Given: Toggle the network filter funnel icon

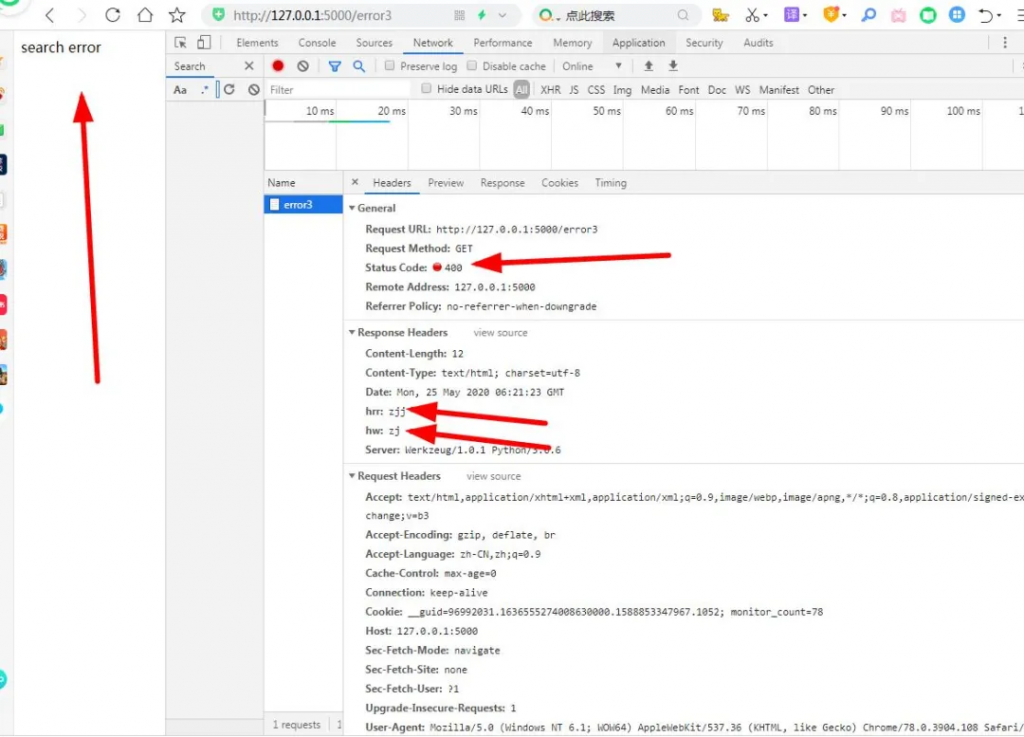Looking at the screenshot, I should (x=335, y=66).
